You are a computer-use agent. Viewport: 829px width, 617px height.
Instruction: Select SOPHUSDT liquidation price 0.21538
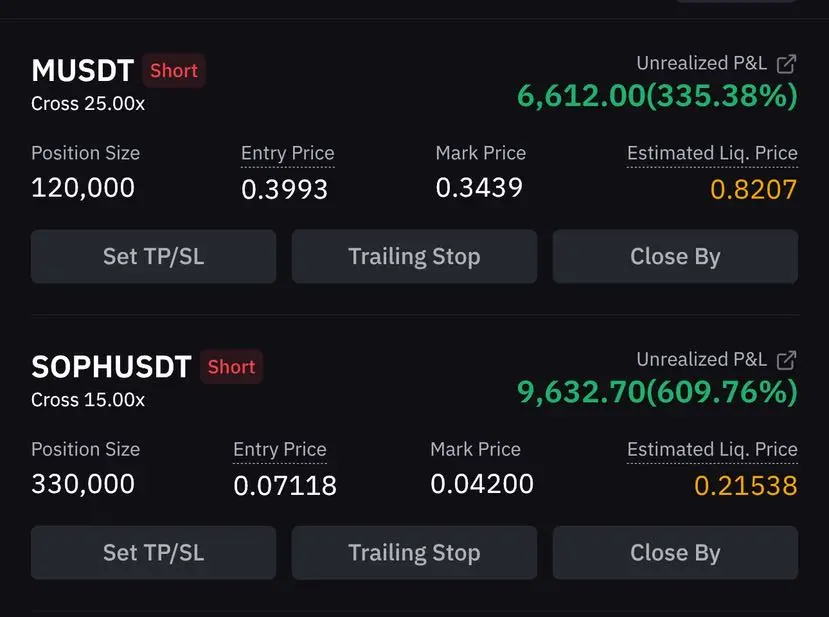(745, 485)
